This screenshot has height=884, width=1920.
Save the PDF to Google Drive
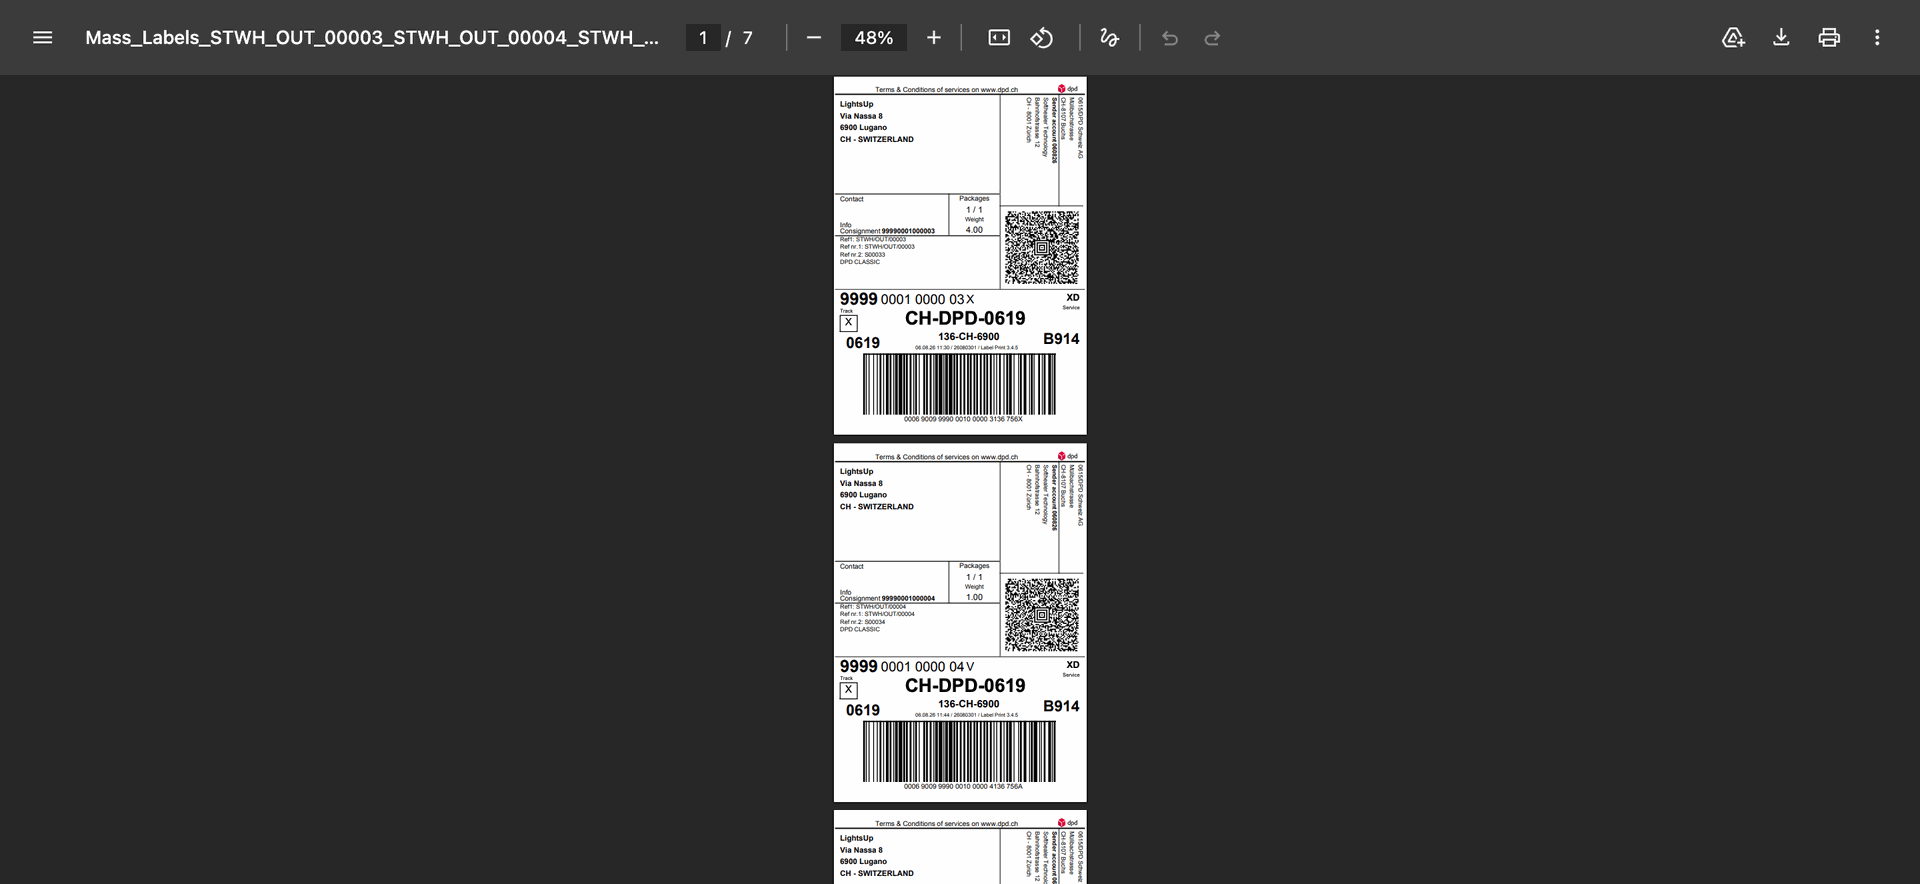point(1733,38)
